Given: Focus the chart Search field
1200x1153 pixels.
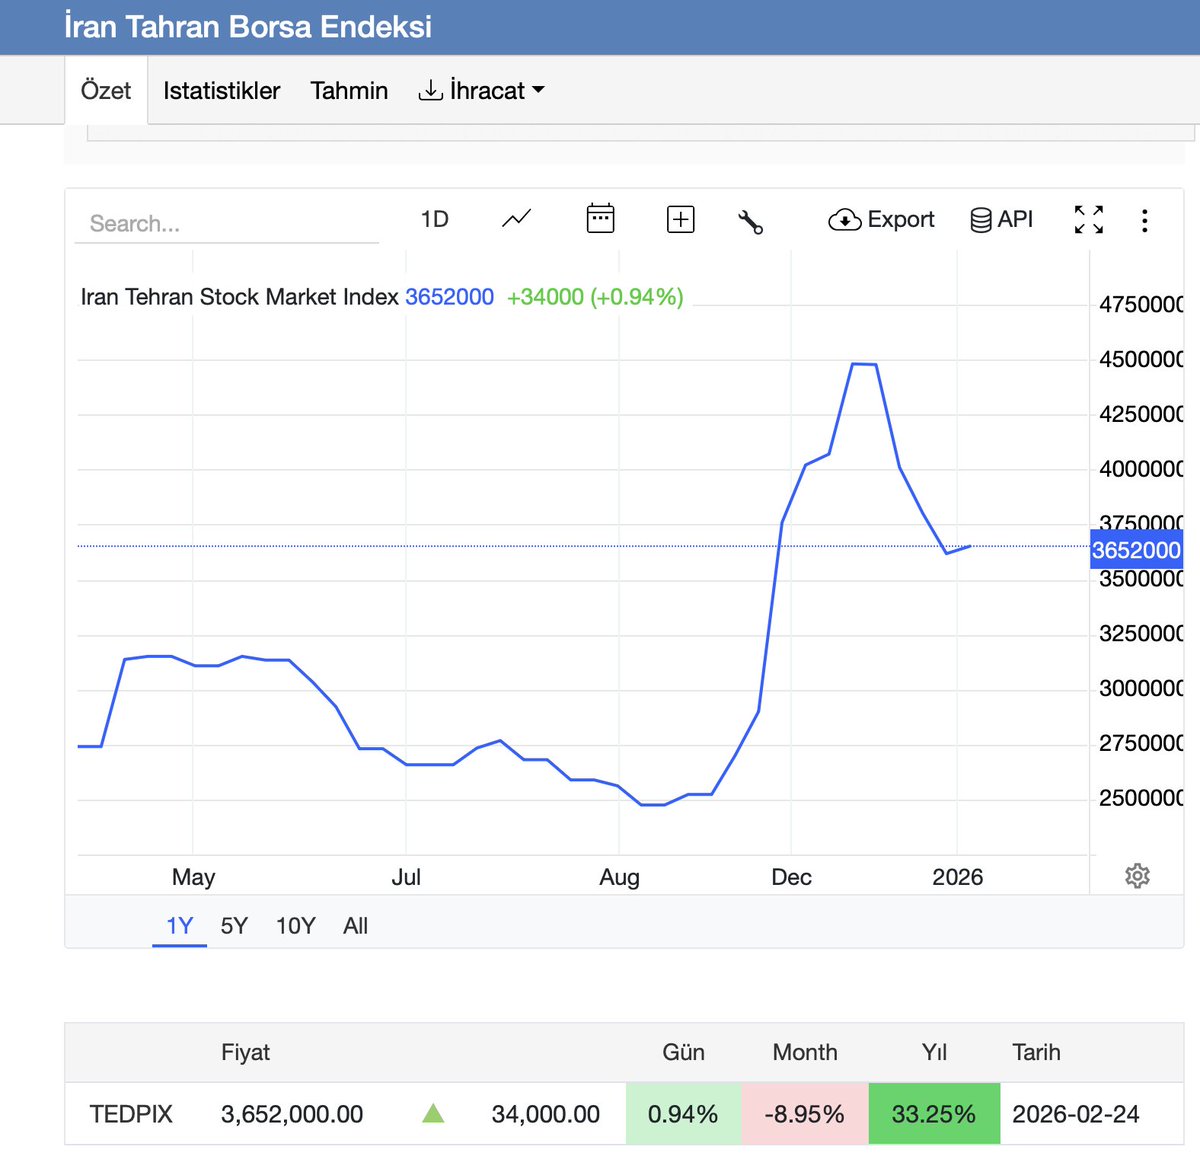Looking at the screenshot, I should [227, 223].
